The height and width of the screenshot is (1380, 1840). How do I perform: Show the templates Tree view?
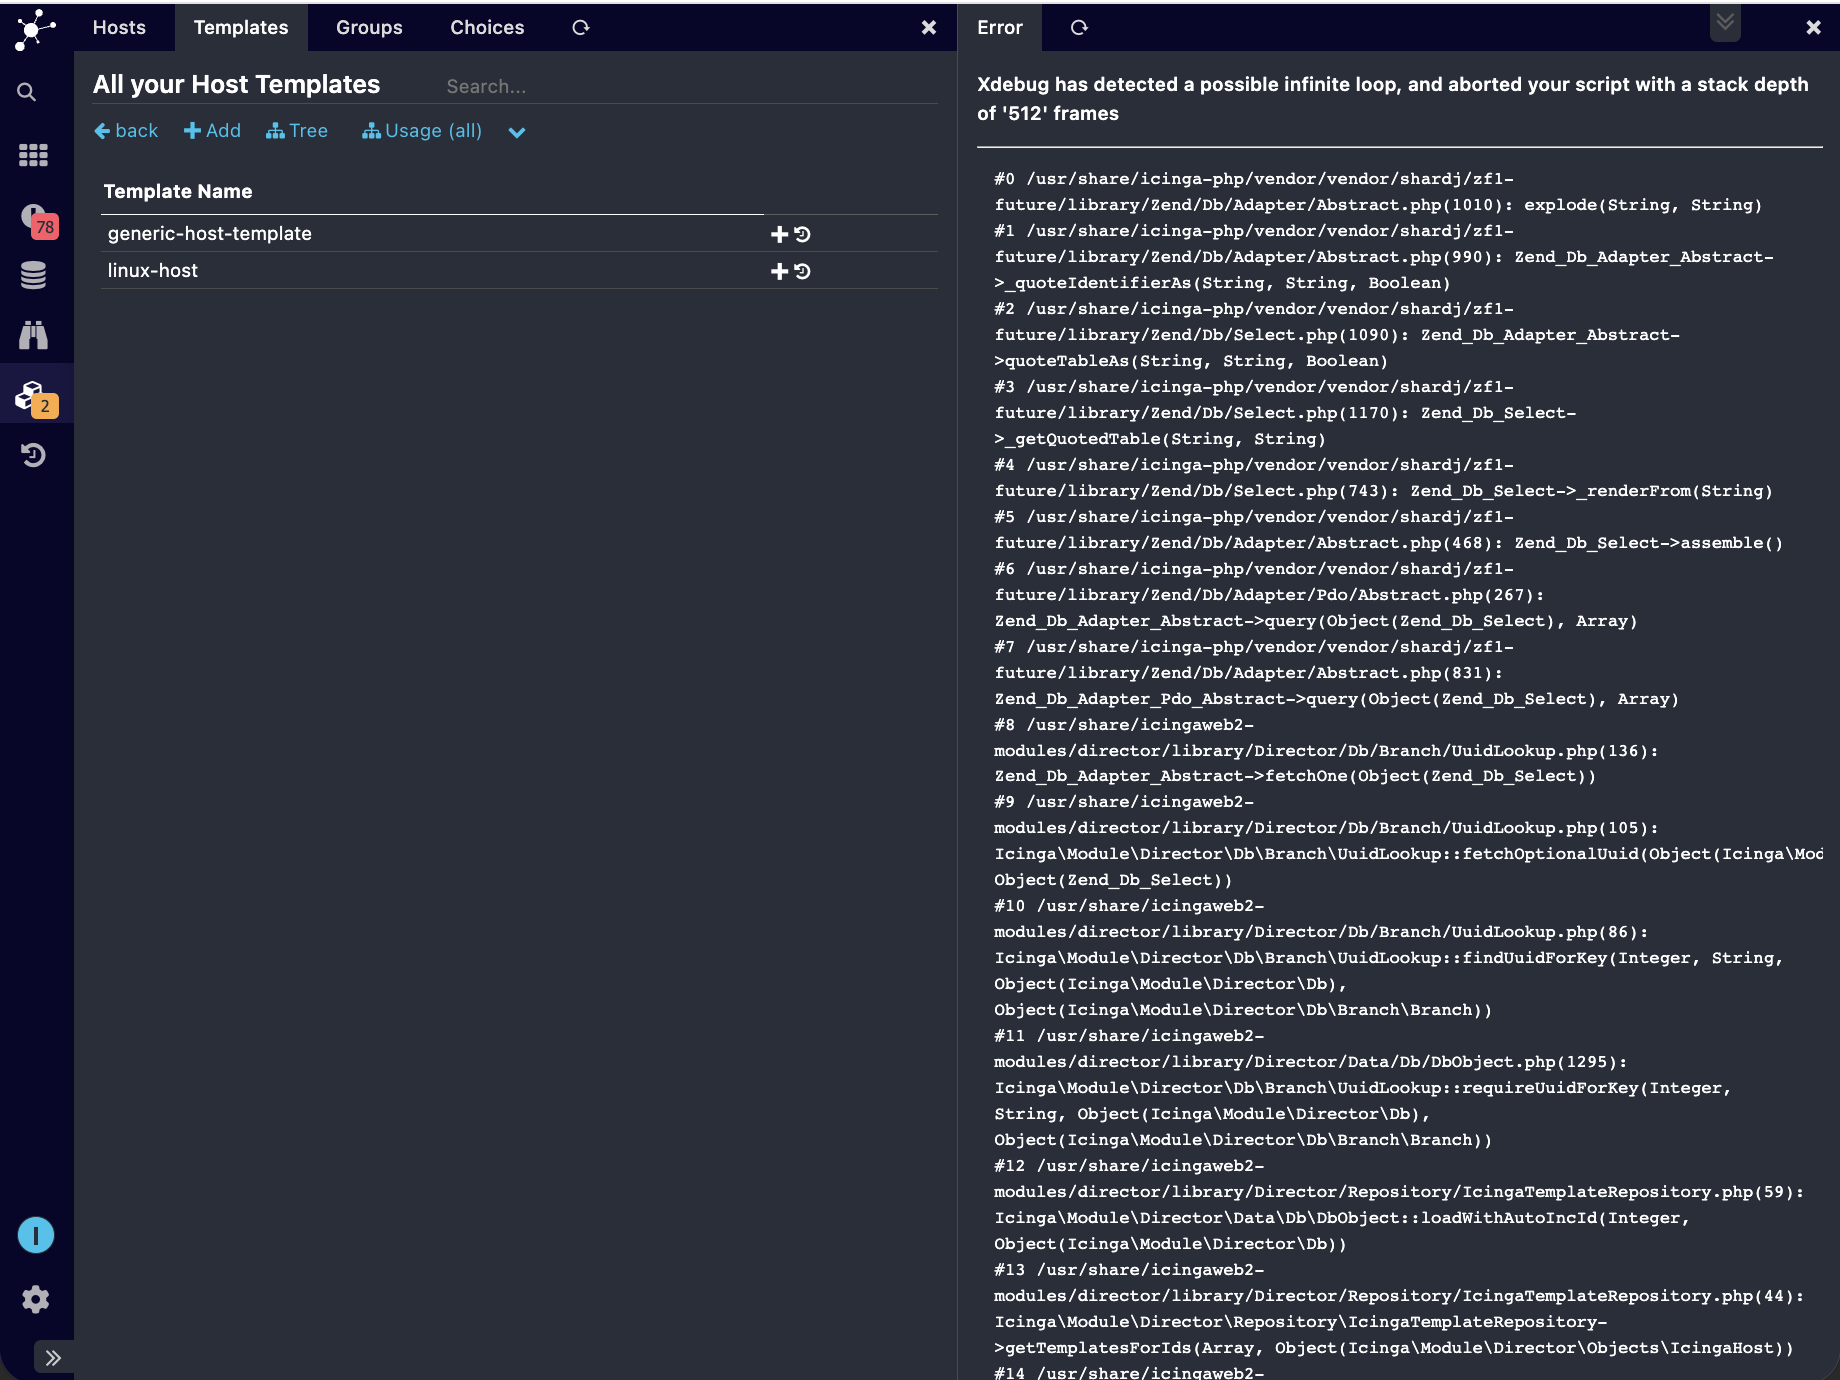coord(297,131)
